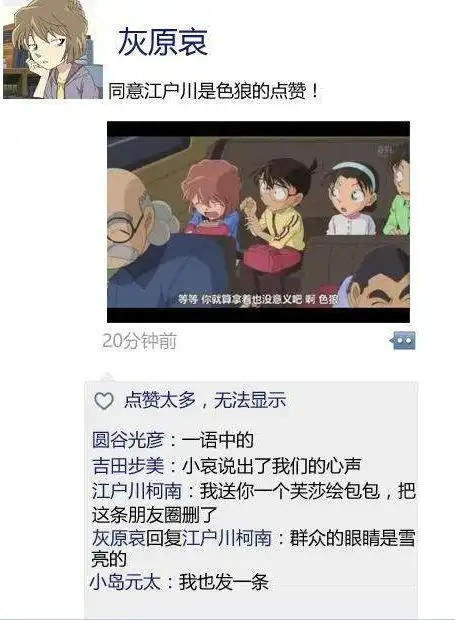Open 灰原哀's profile avatar
Screen dimensions: 455x620
click(x=52, y=49)
